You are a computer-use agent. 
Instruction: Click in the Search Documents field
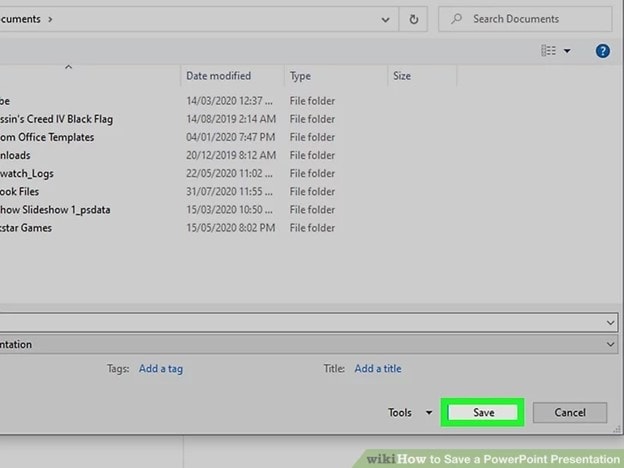click(525, 19)
